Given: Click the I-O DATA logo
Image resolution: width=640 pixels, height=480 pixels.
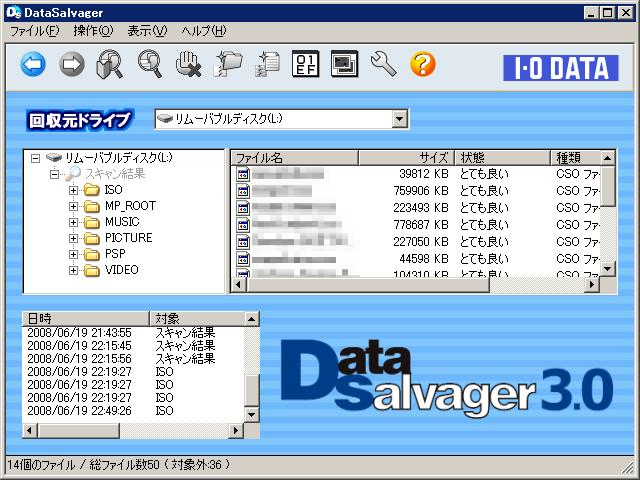Looking at the screenshot, I should tap(561, 68).
